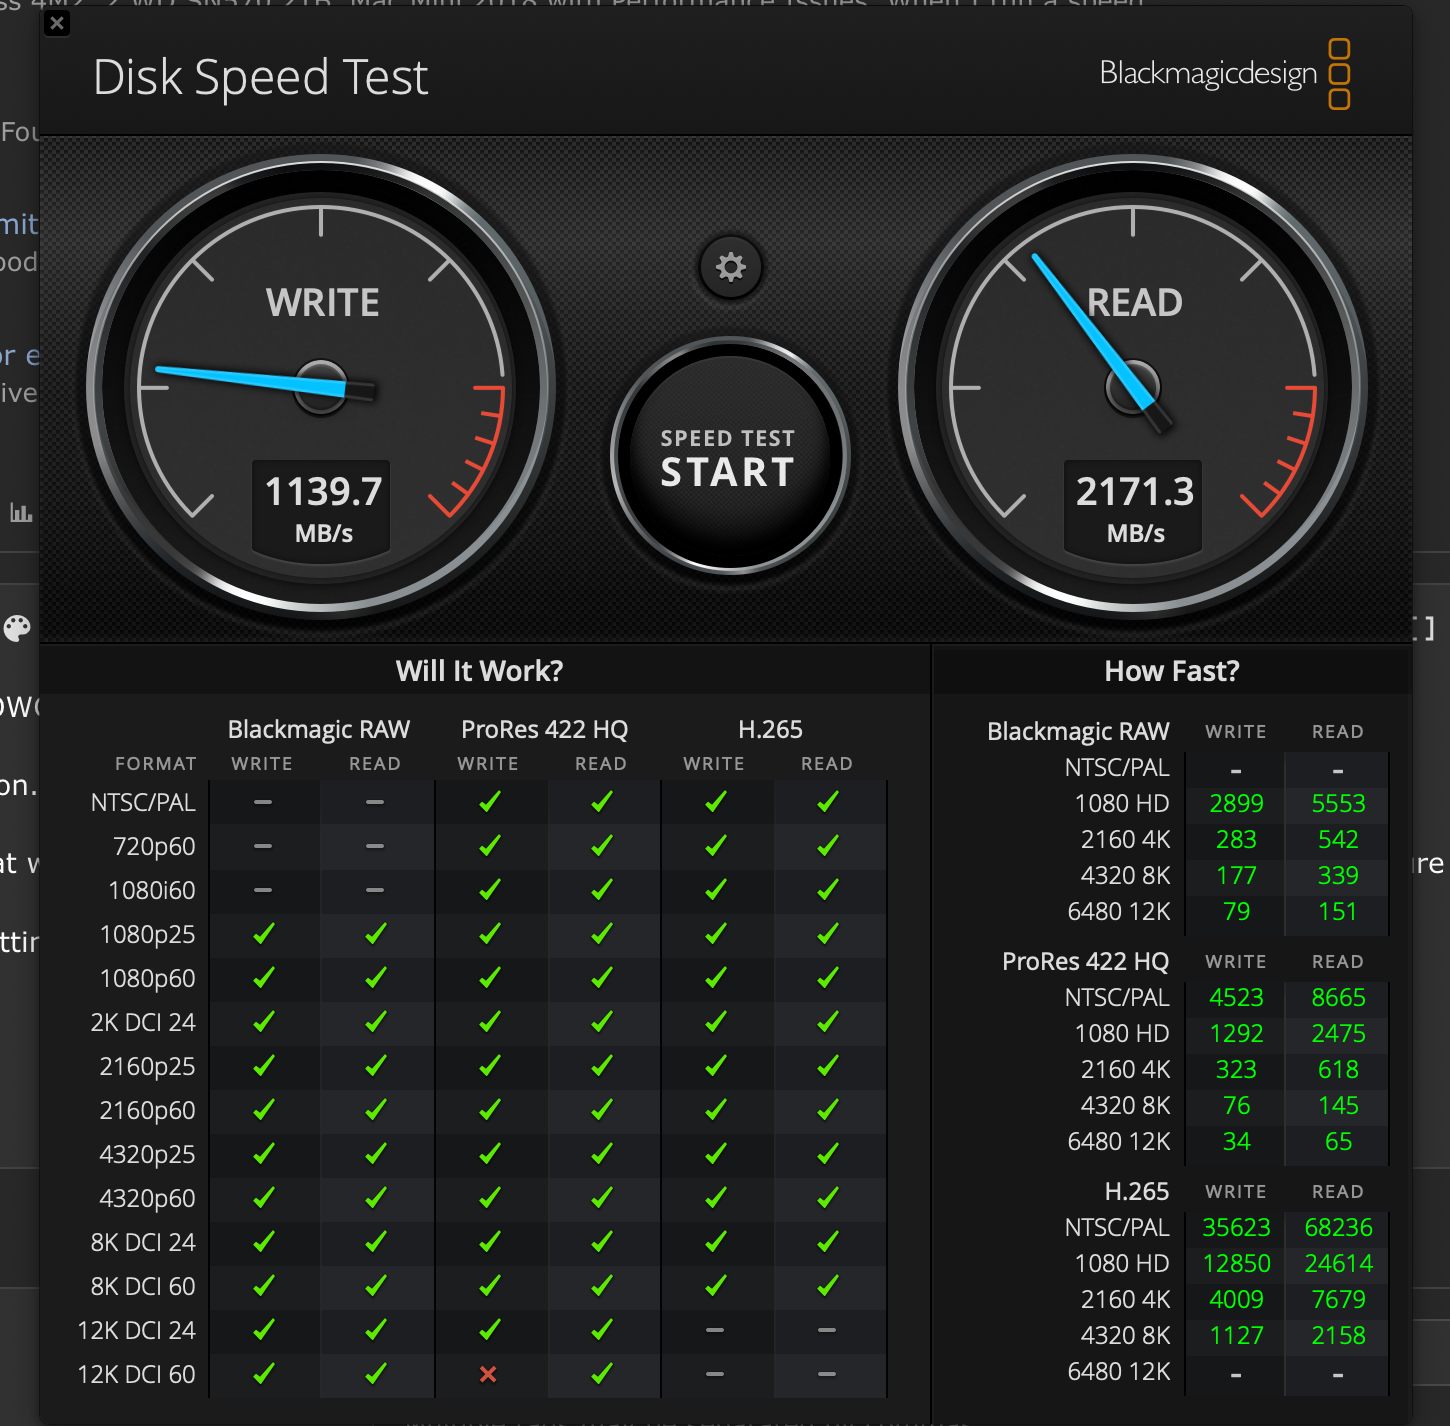This screenshot has width=1450, height=1426.
Task: Click the ProRes read checkmark for 12K DCI 24
Action: click(x=601, y=1330)
